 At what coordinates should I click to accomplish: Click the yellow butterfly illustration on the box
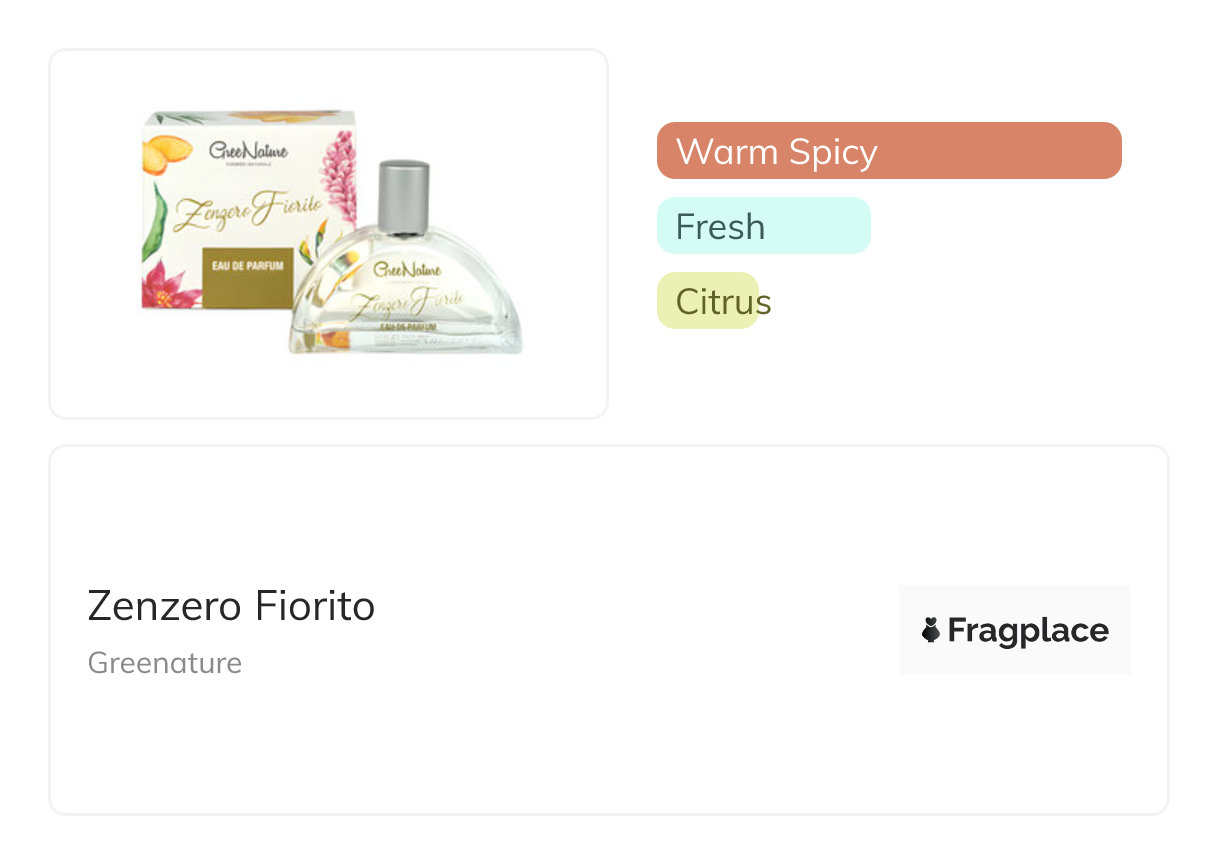pos(165,155)
